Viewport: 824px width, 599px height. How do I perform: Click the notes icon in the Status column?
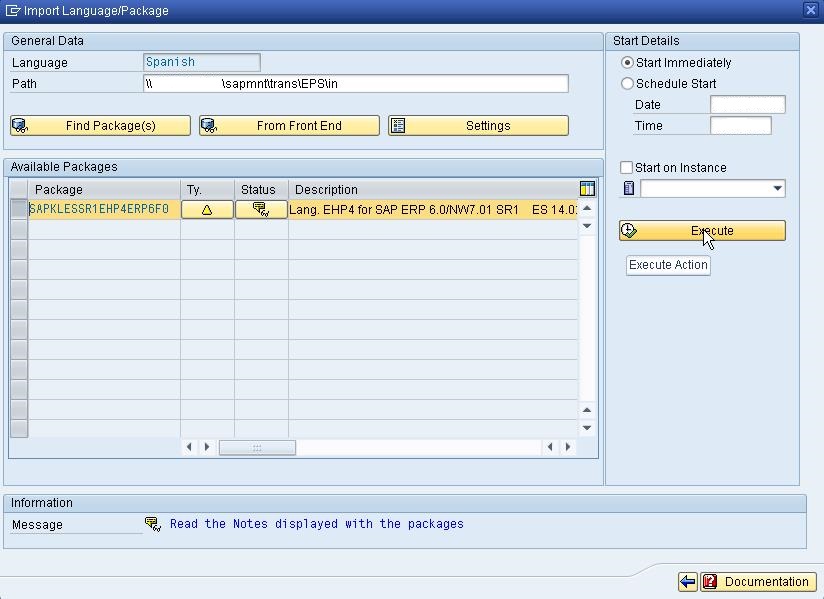[258, 209]
